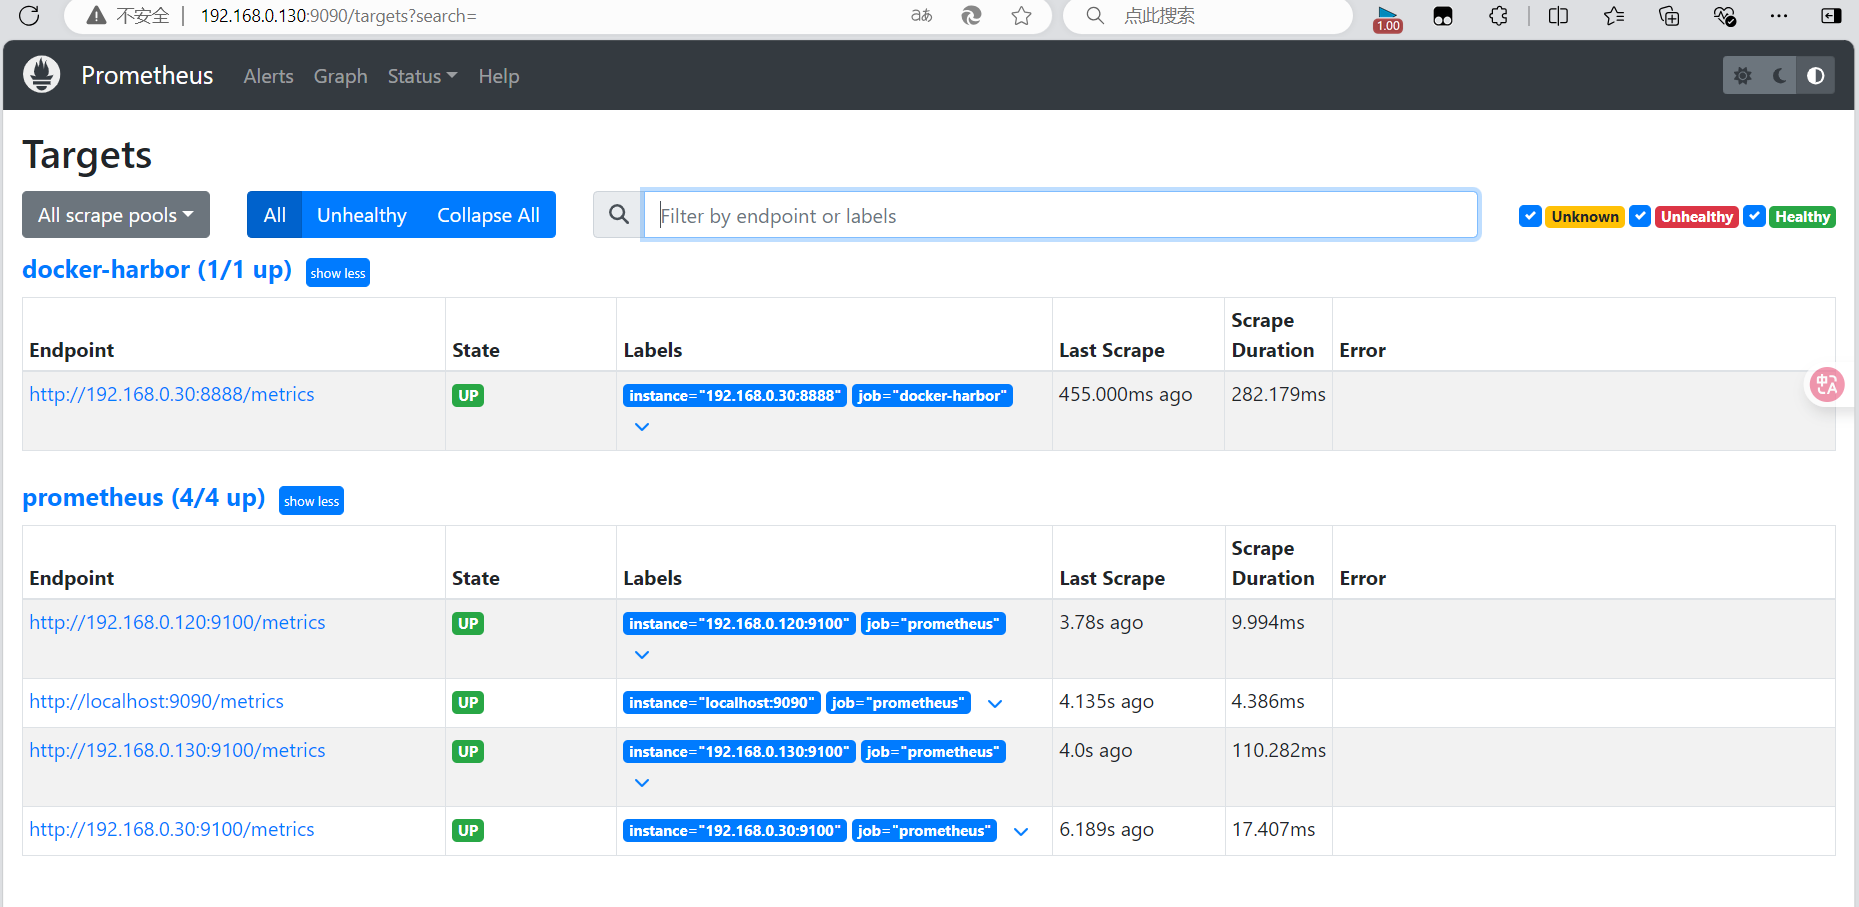Open the read aloud / translate icon in address bar
This screenshot has width=1859, height=907.
click(x=922, y=16)
